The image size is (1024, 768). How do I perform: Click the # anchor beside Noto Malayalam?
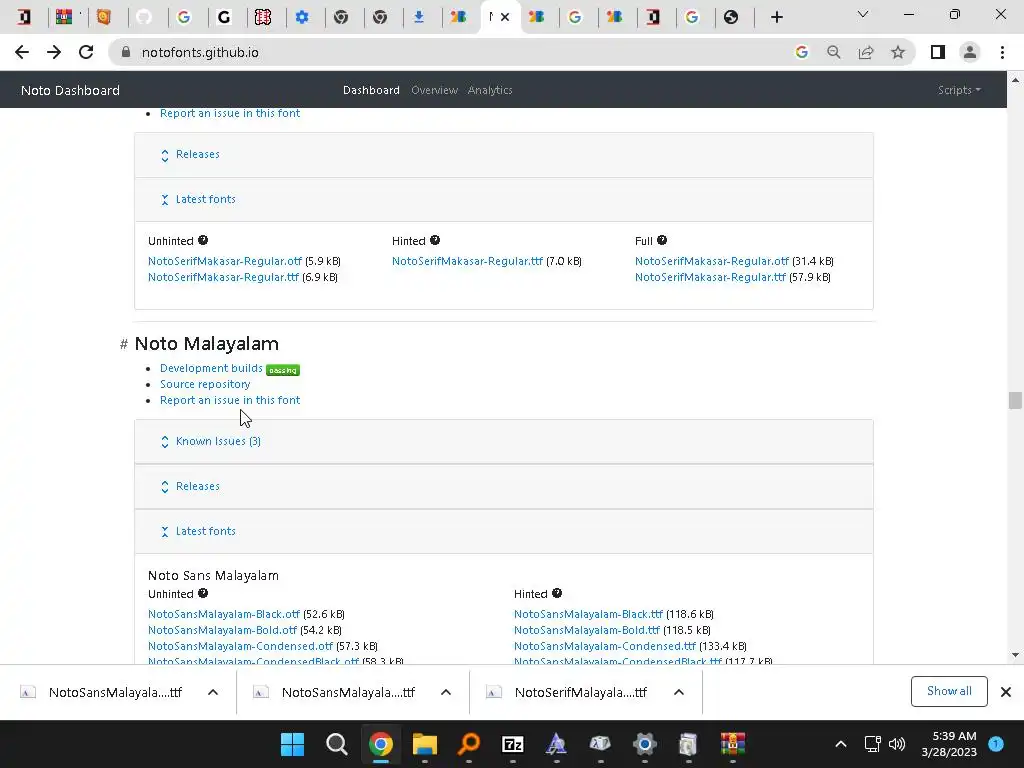(x=123, y=344)
